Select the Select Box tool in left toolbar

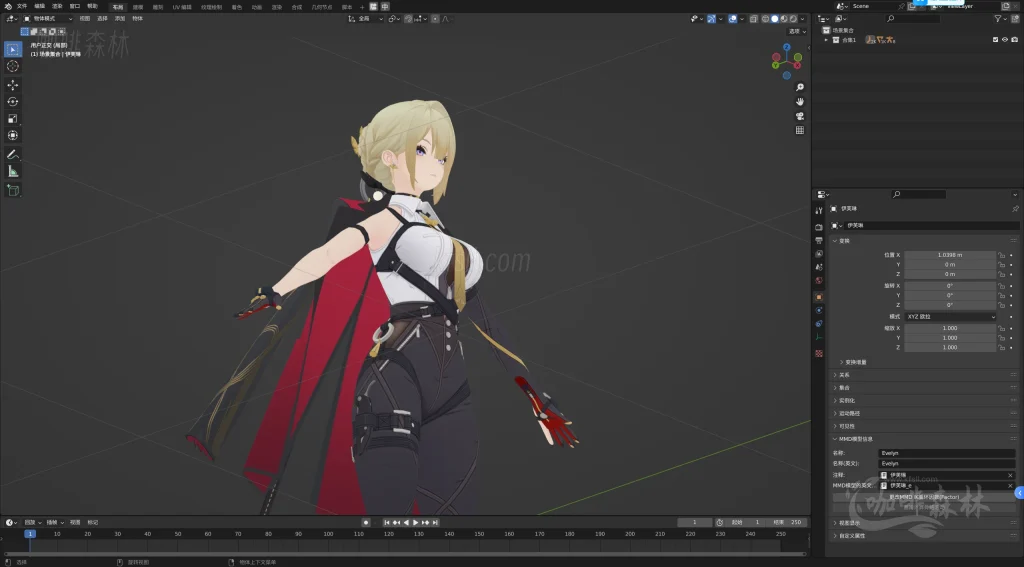pos(12,49)
